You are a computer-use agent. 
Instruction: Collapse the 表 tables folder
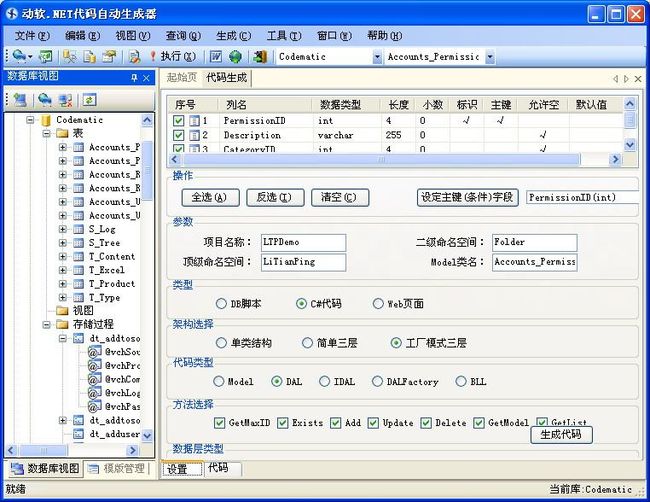tap(46, 133)
